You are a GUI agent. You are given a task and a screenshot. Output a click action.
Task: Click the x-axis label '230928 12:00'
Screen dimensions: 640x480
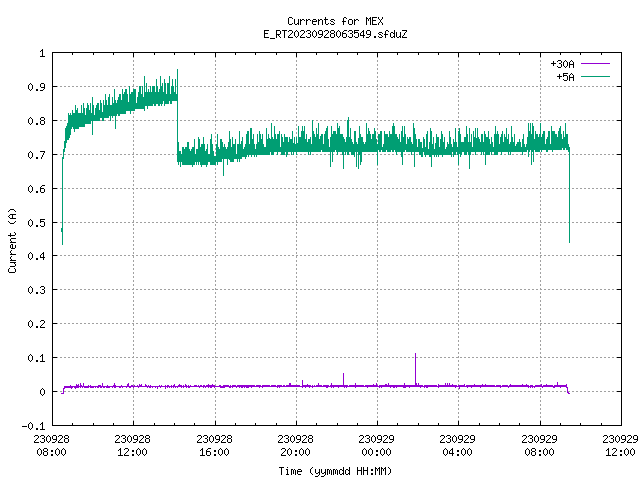tap(132, 446)
